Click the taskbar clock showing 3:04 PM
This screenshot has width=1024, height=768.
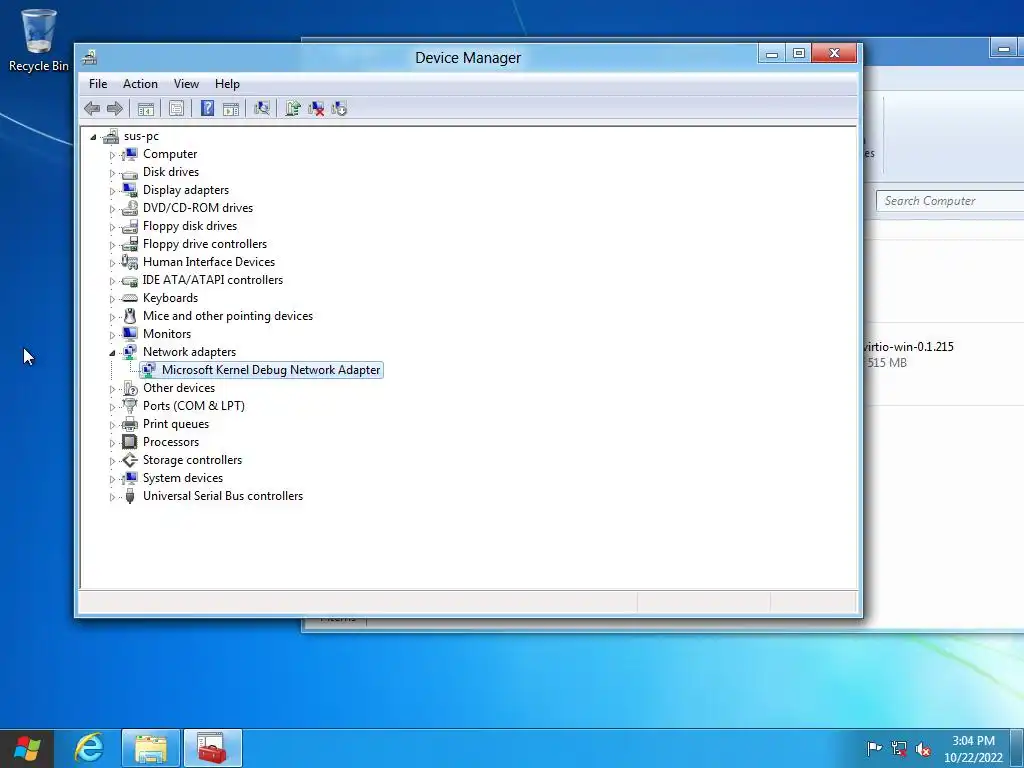[x=973, y=748]
